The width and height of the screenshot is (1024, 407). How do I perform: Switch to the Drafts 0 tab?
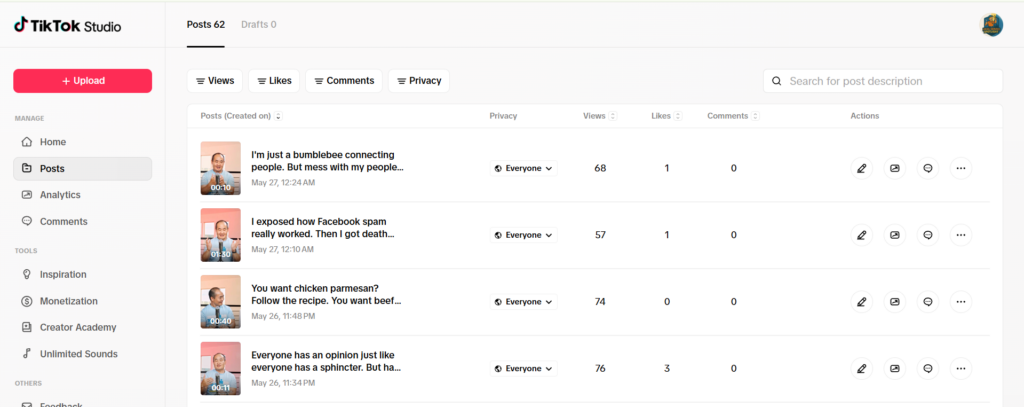[259, 25]
